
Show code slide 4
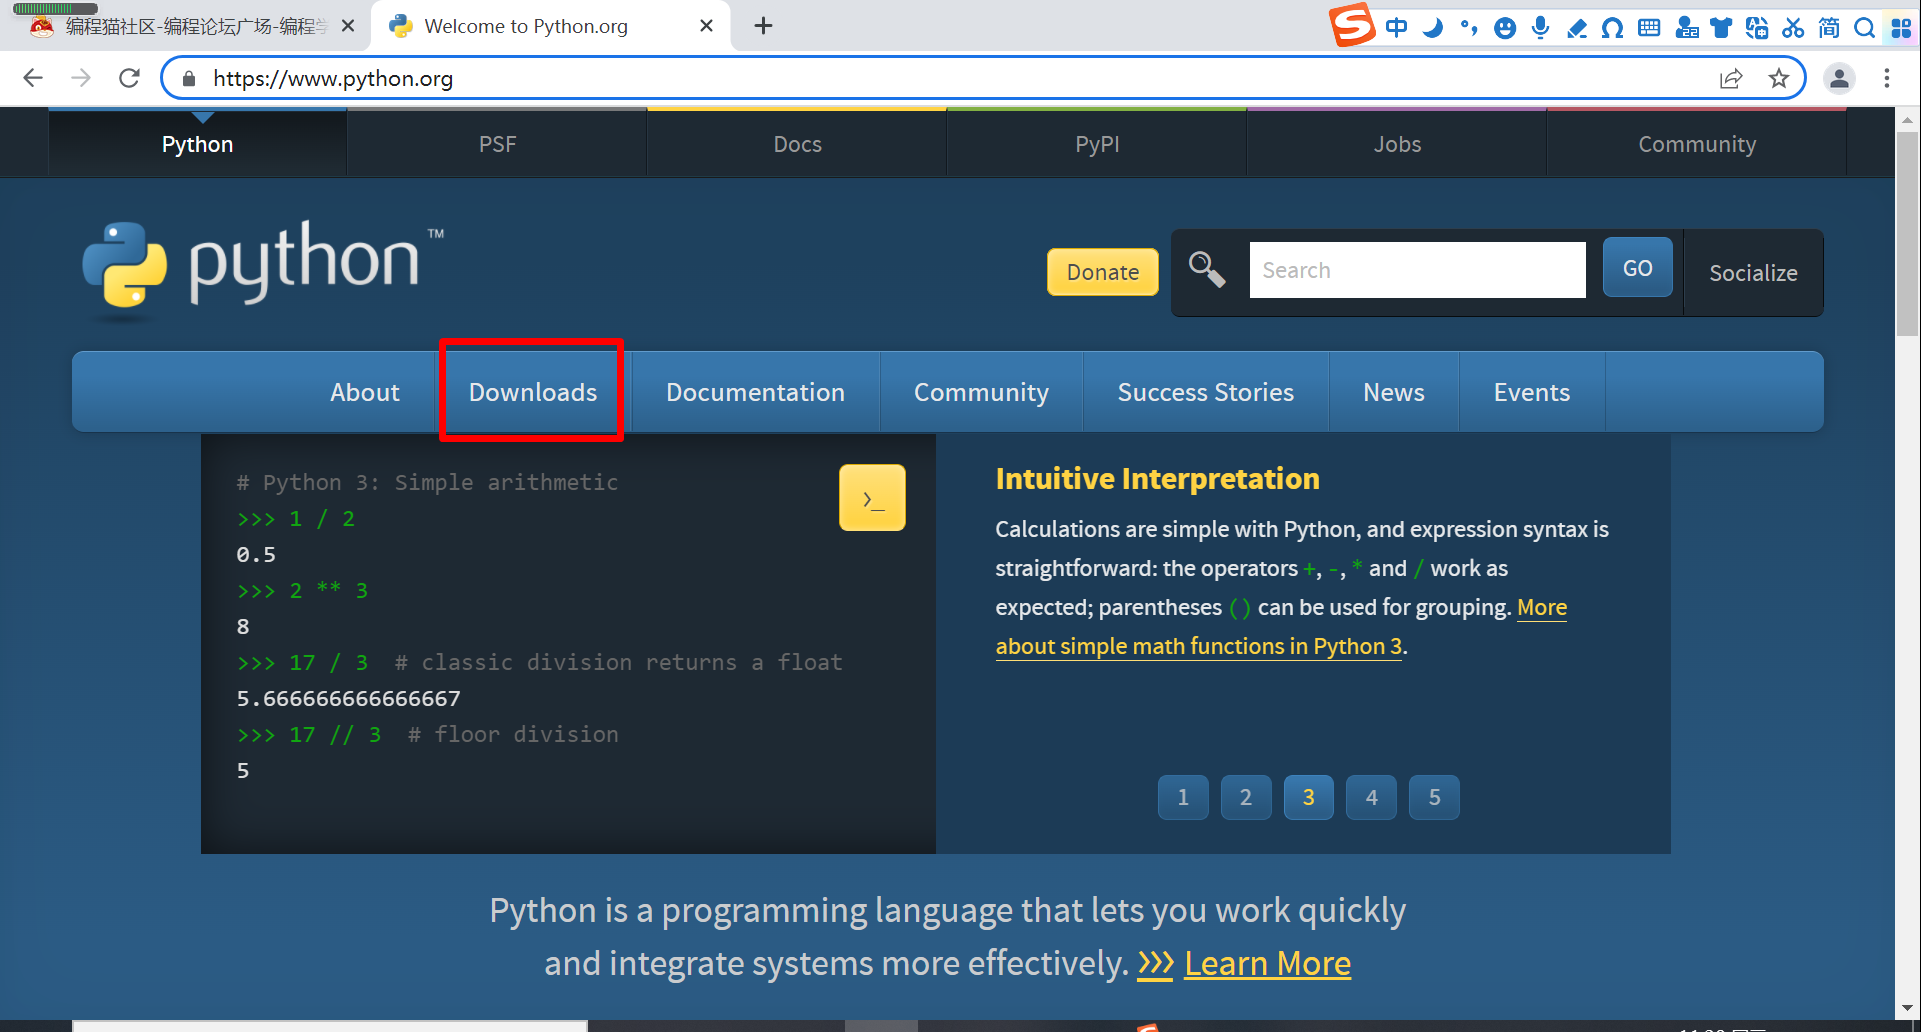coord(1372,797)
